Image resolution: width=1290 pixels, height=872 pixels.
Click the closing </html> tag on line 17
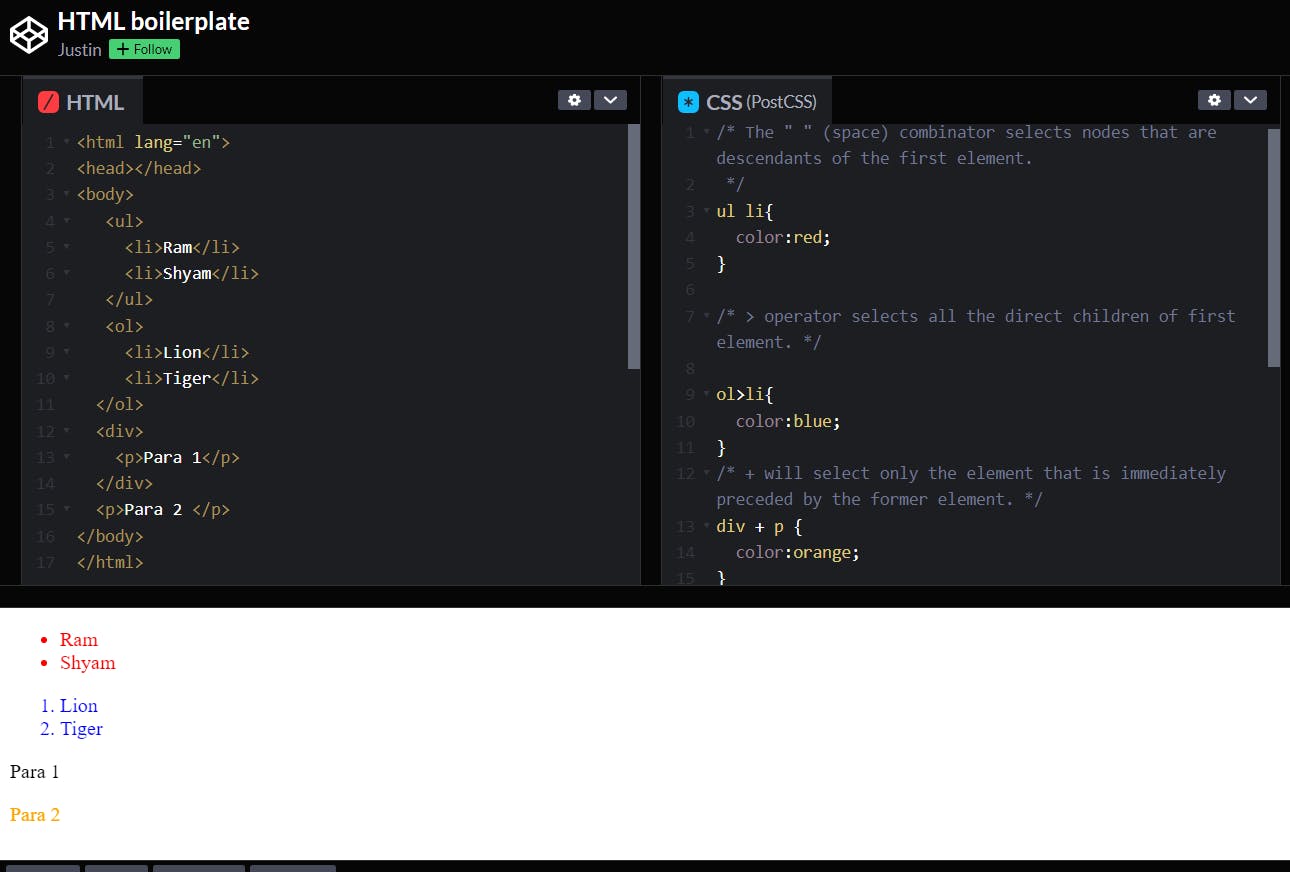click(x=110, y=562)
